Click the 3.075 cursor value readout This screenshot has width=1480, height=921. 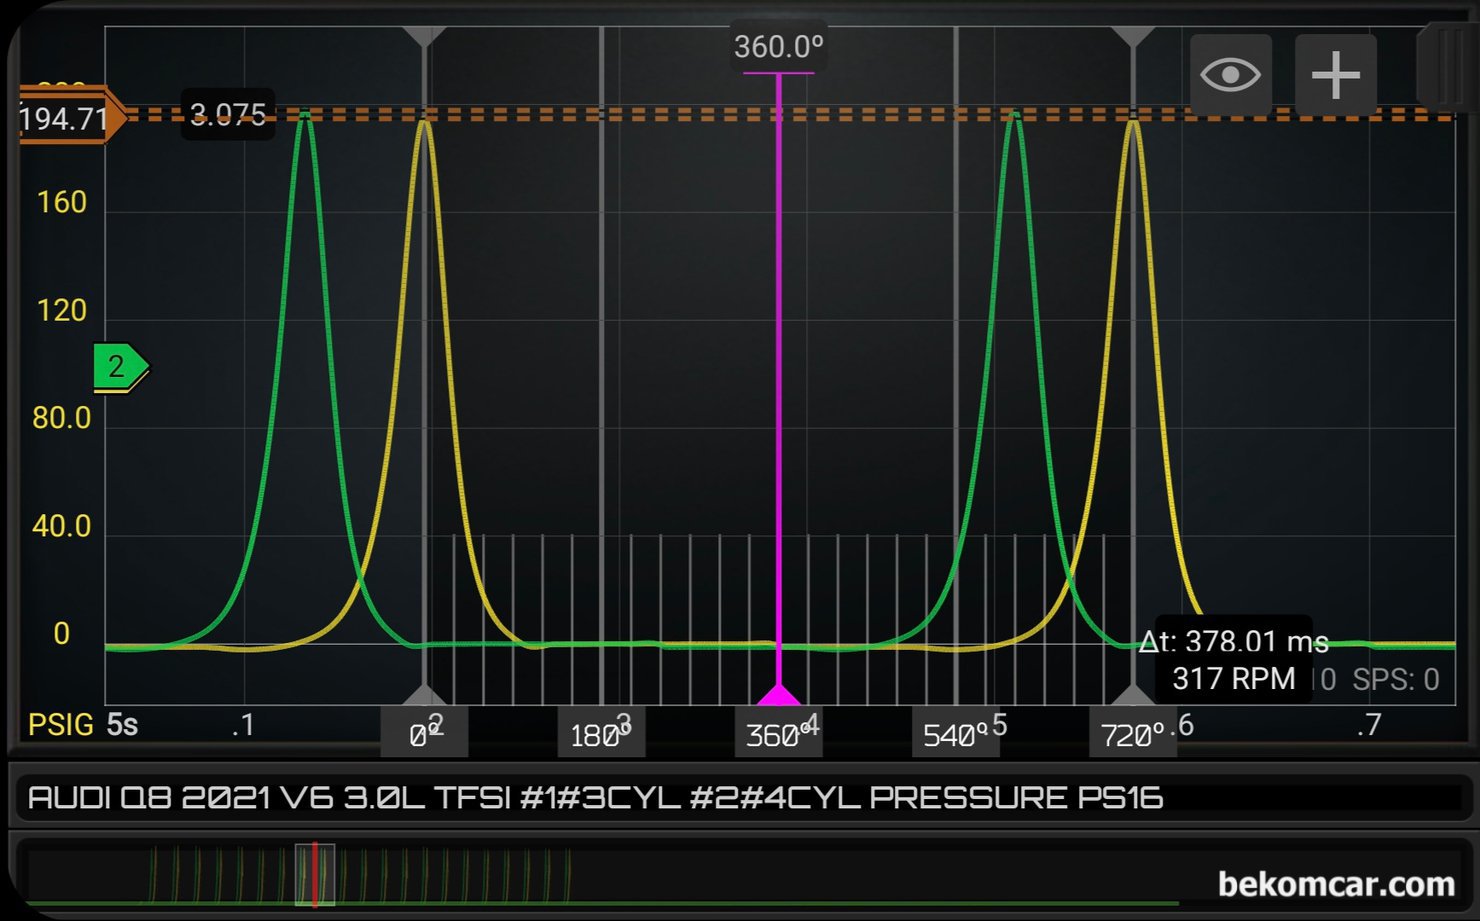228,115
